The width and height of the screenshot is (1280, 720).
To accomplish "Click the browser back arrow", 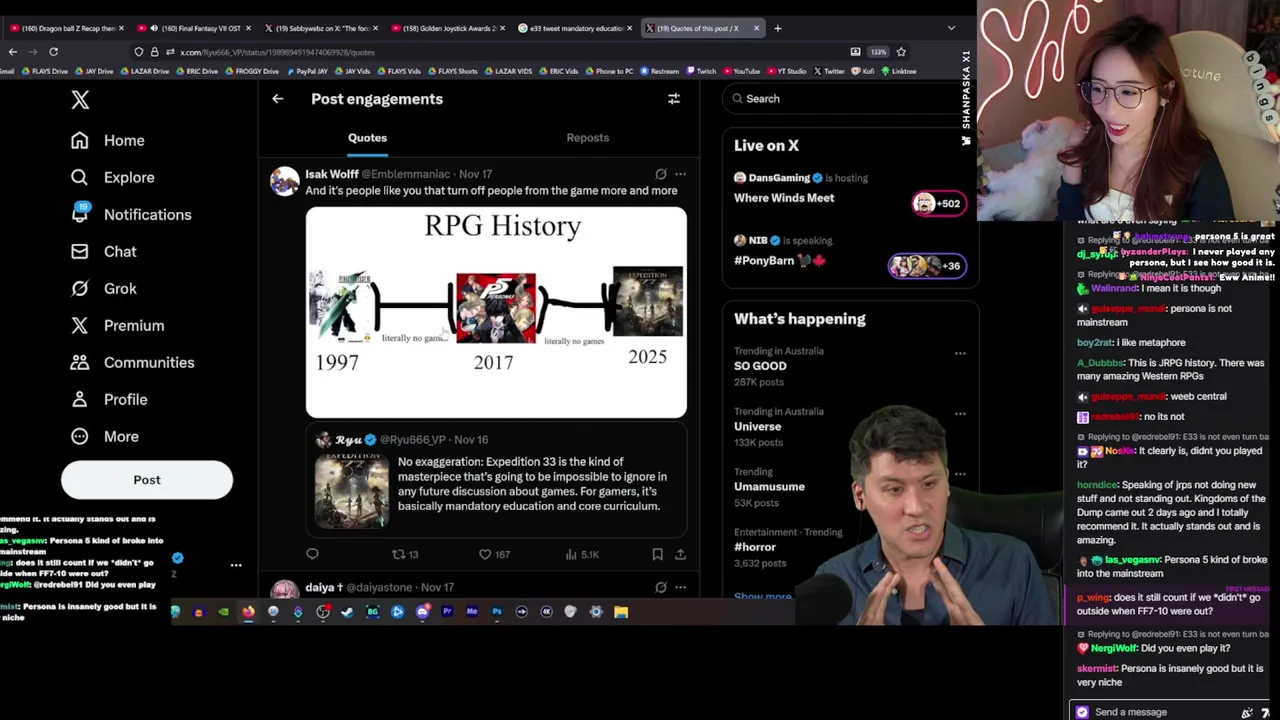I will 13,52.
